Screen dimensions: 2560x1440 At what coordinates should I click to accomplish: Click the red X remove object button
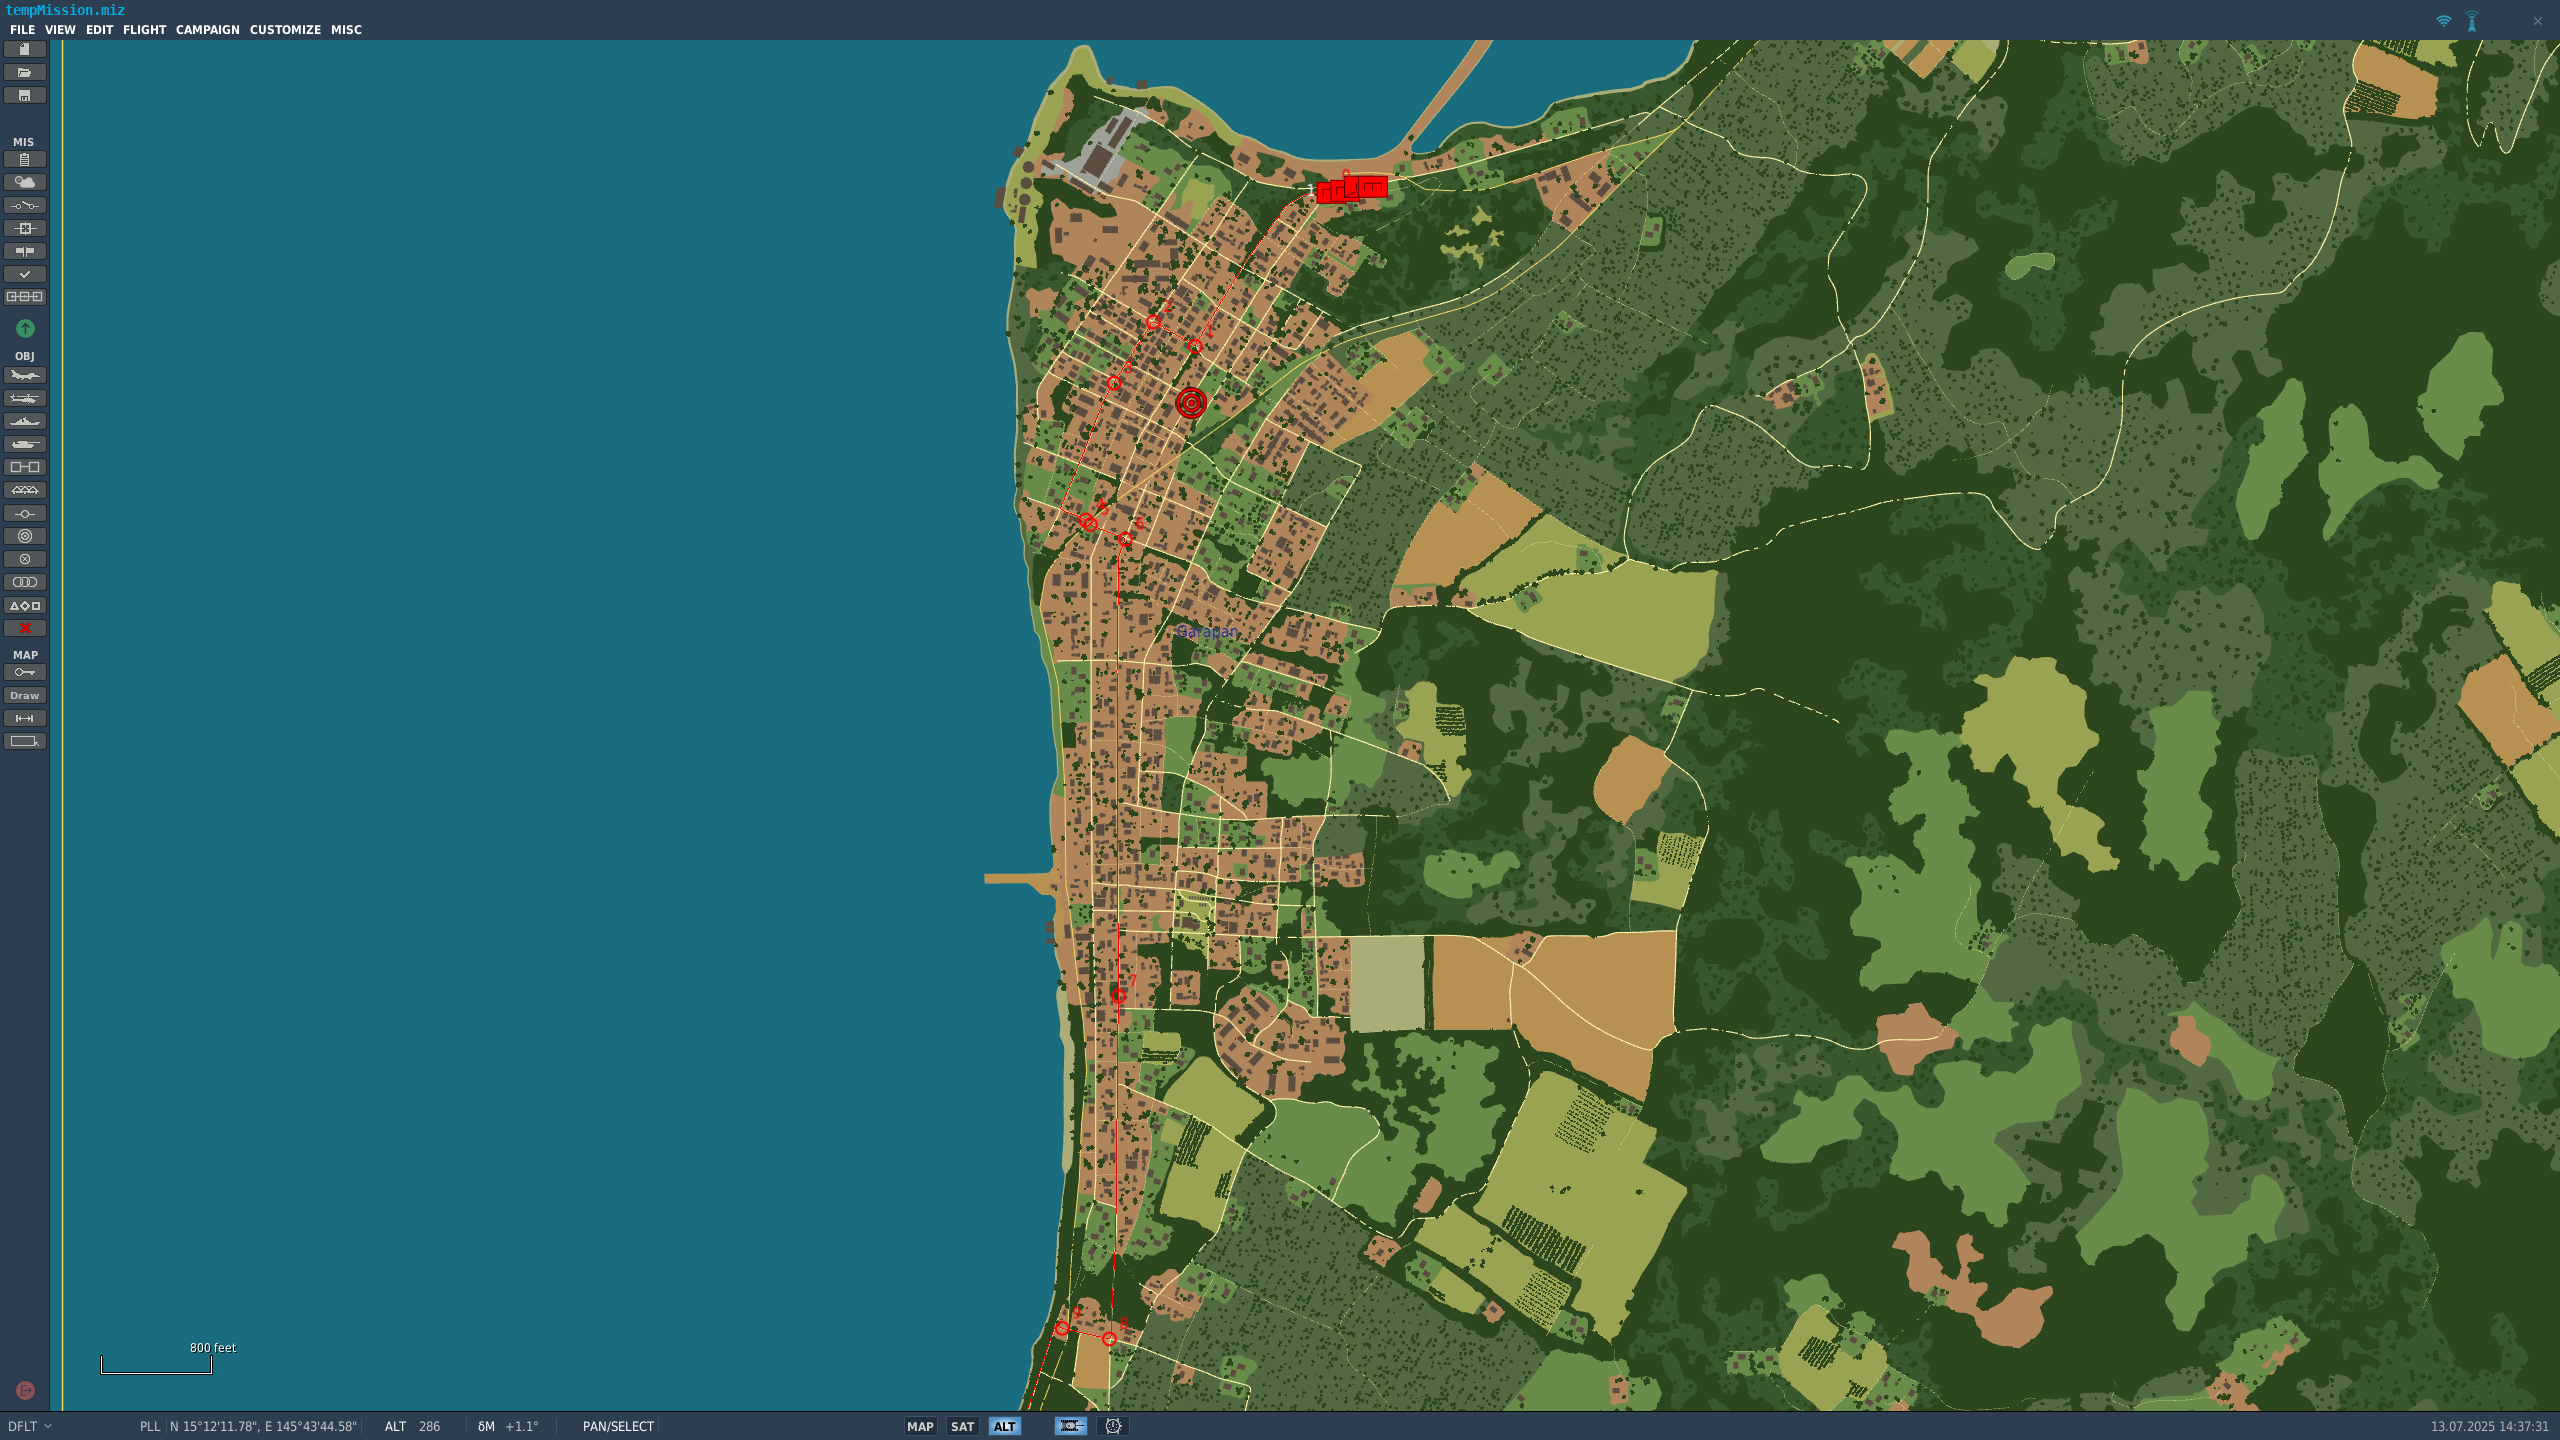25,628
